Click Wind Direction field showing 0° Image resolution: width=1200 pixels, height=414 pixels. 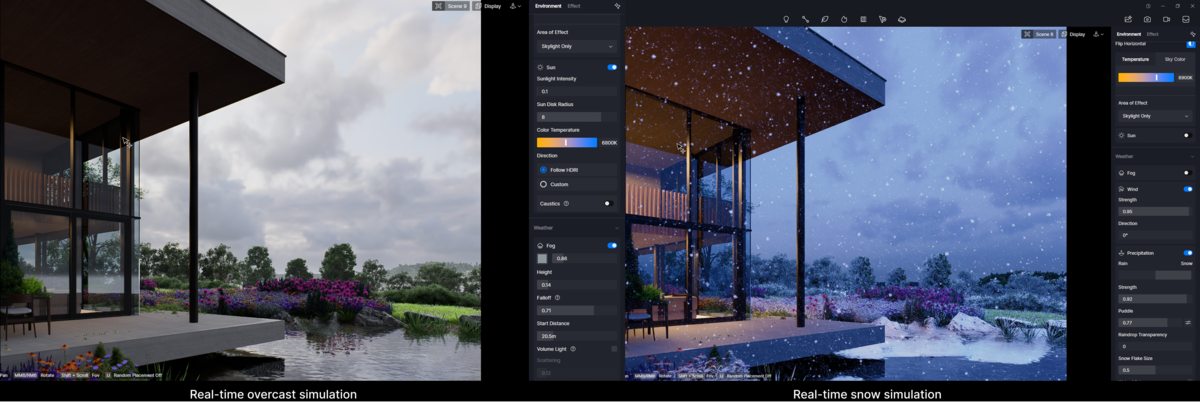coord(1155,236)
